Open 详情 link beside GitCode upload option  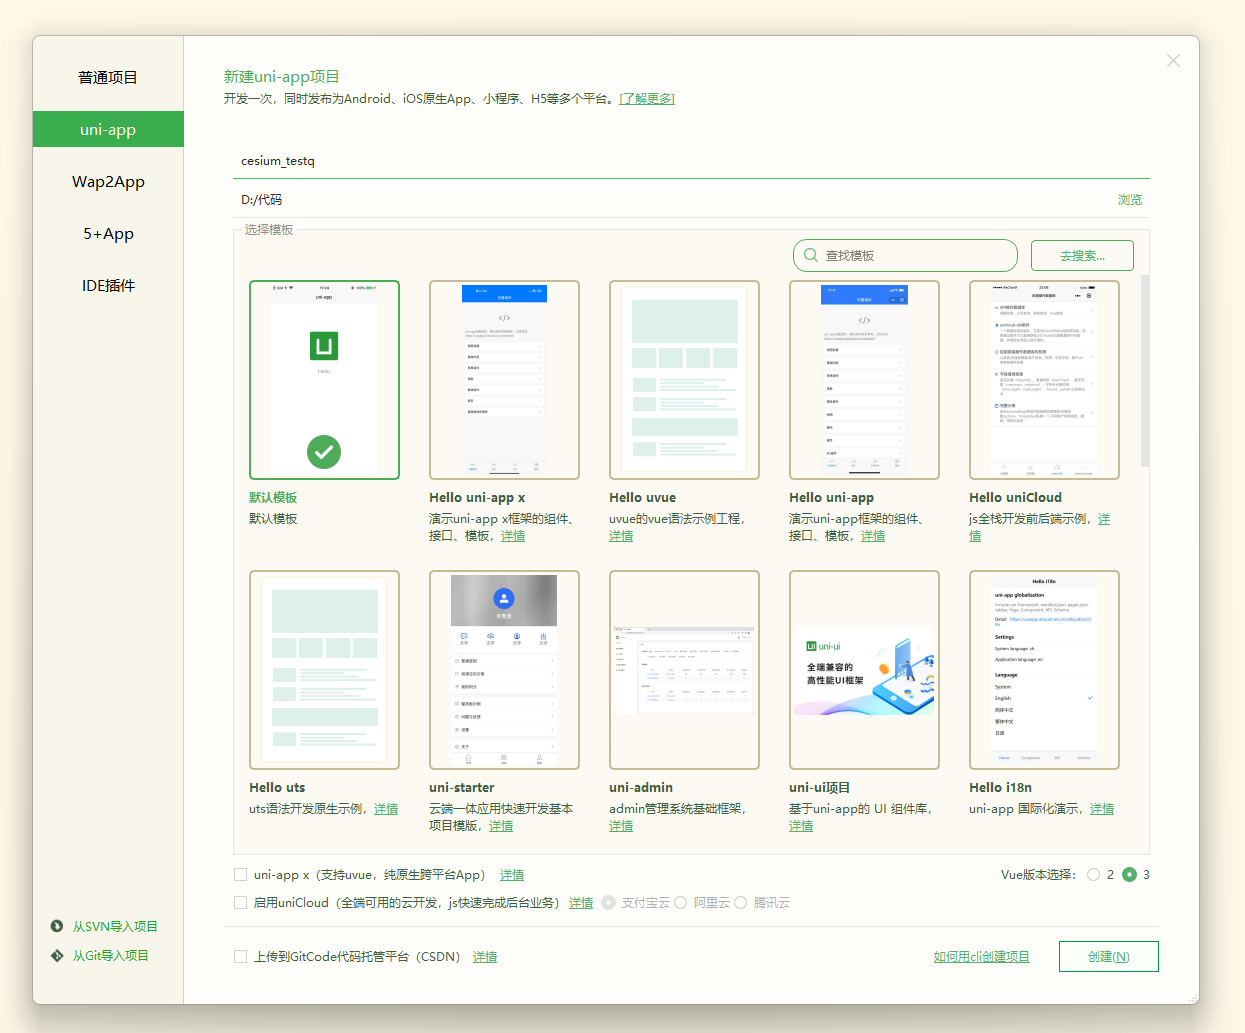point(485,957)
